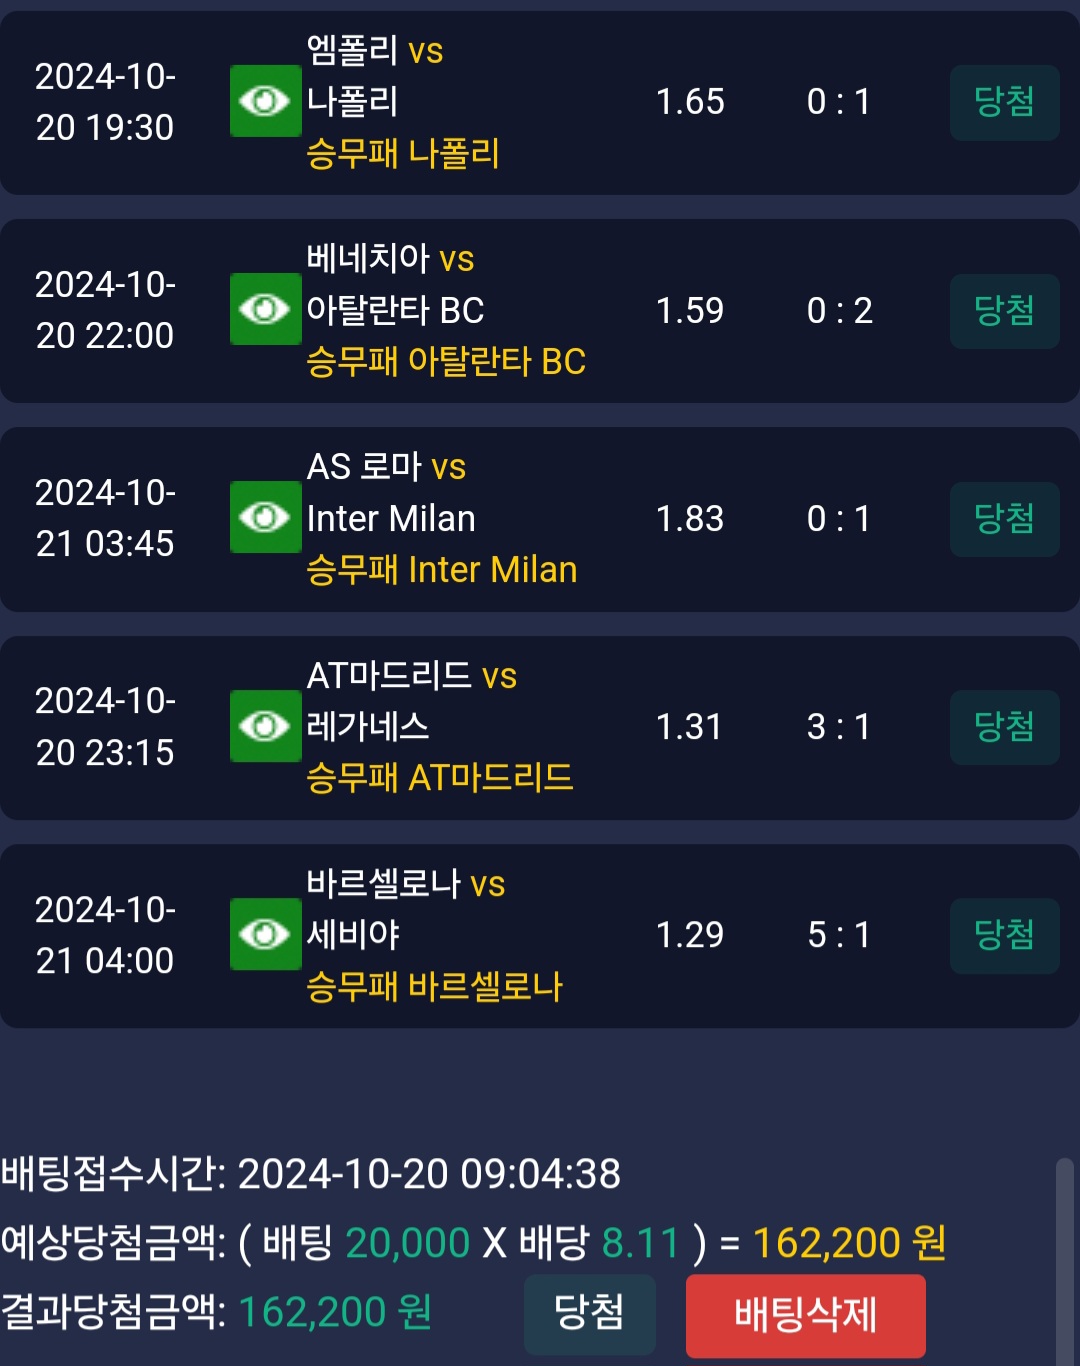Screen dimensions: 1080x1366
Task: Click eye icon for 바르셀로나 vs 세비야
Action: pyautogui.click(x=265, y=934)
